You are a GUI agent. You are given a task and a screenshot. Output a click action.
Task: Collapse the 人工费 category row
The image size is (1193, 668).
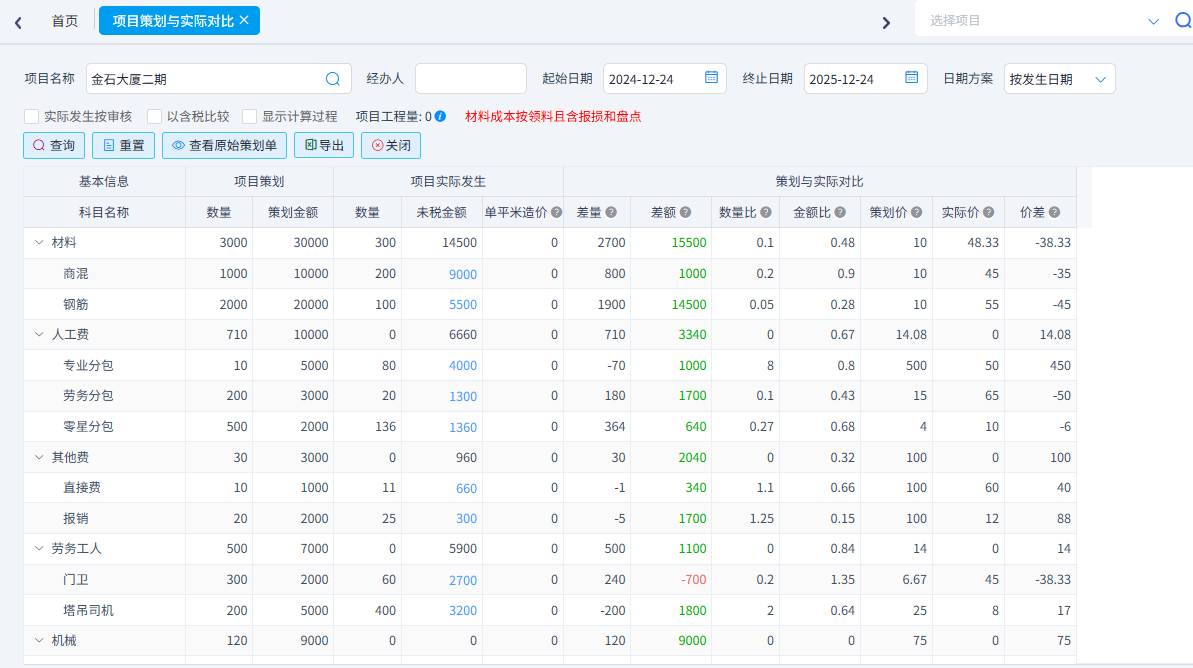[39, 335]
